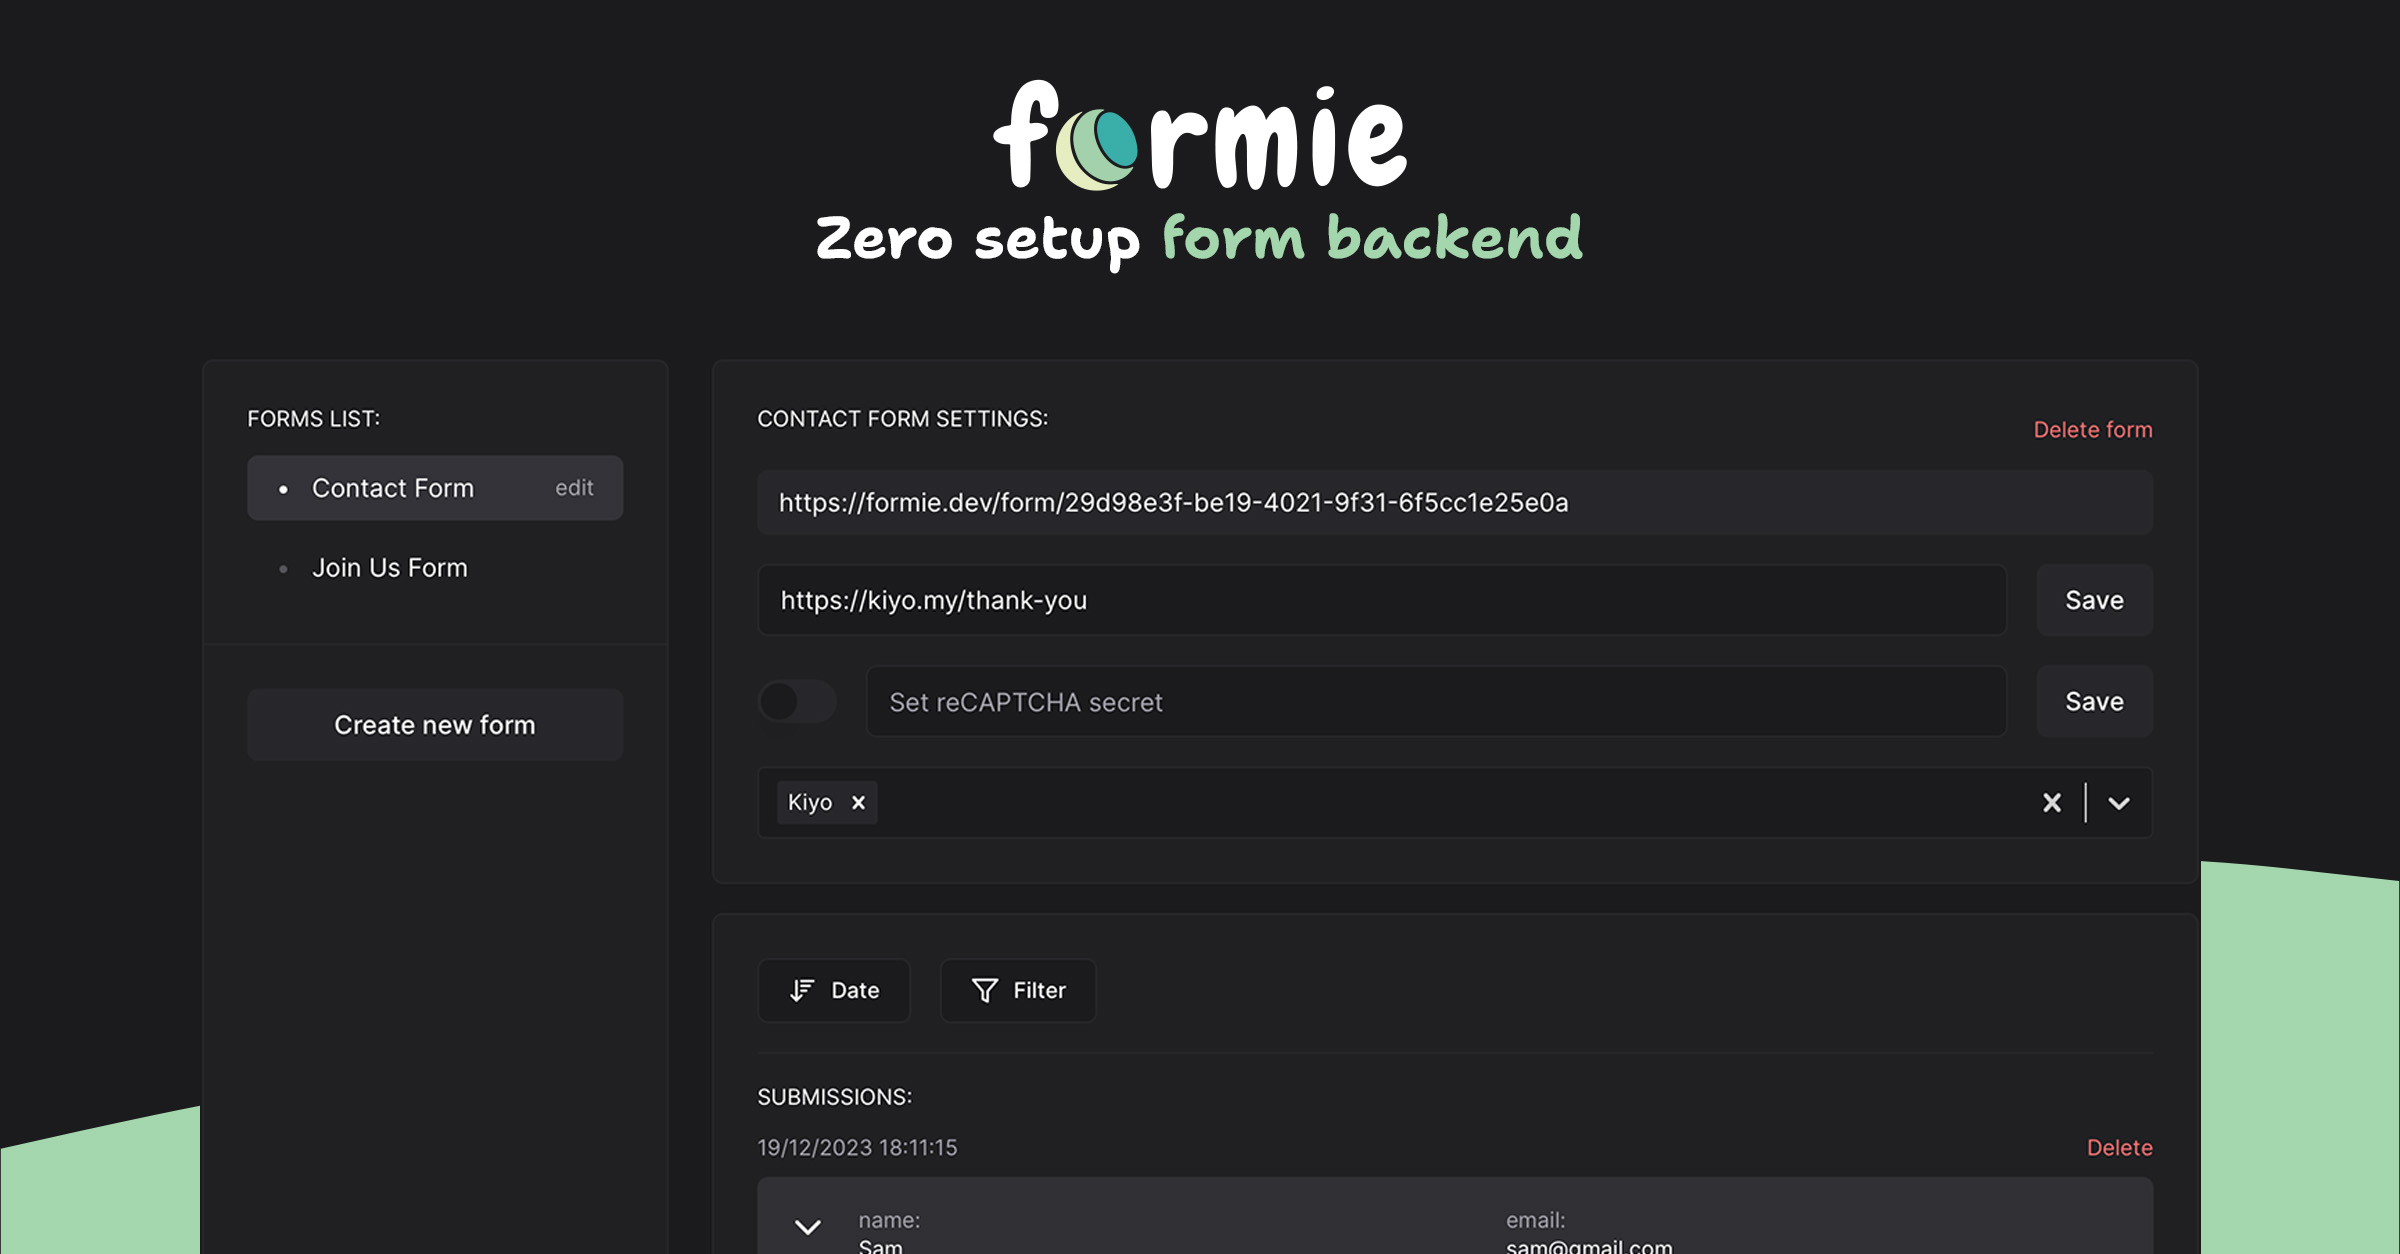Click the formie logo at the top
The image size is (2400, 1254).
pyautogui.click(x=1199, y=135)
